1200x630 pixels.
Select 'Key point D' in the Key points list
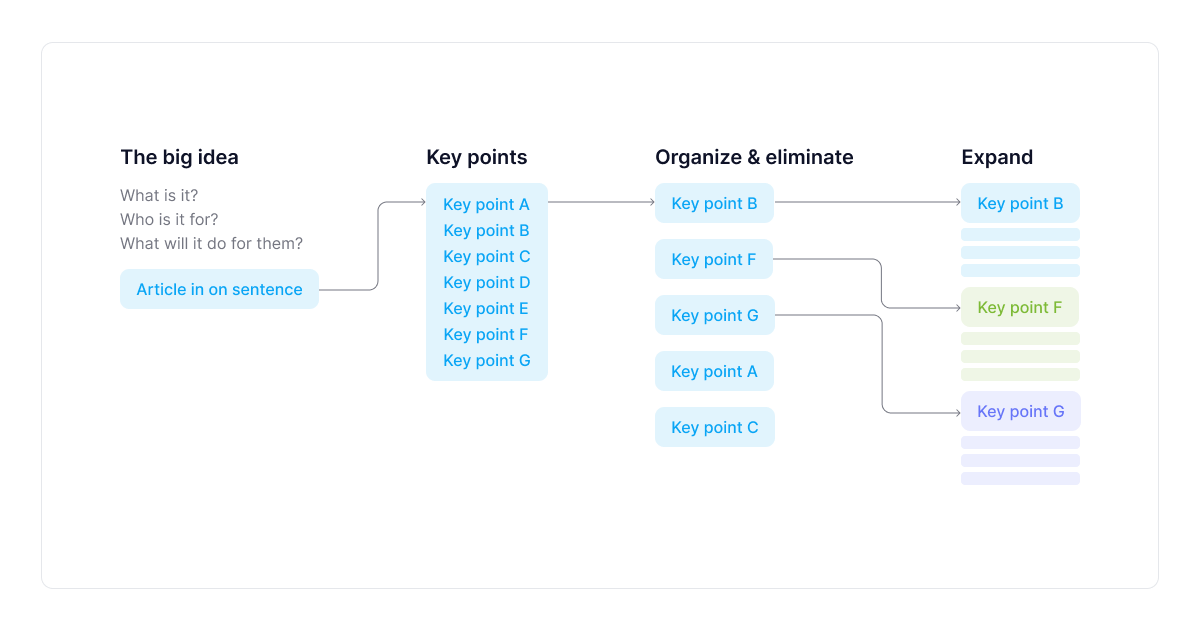486,283
